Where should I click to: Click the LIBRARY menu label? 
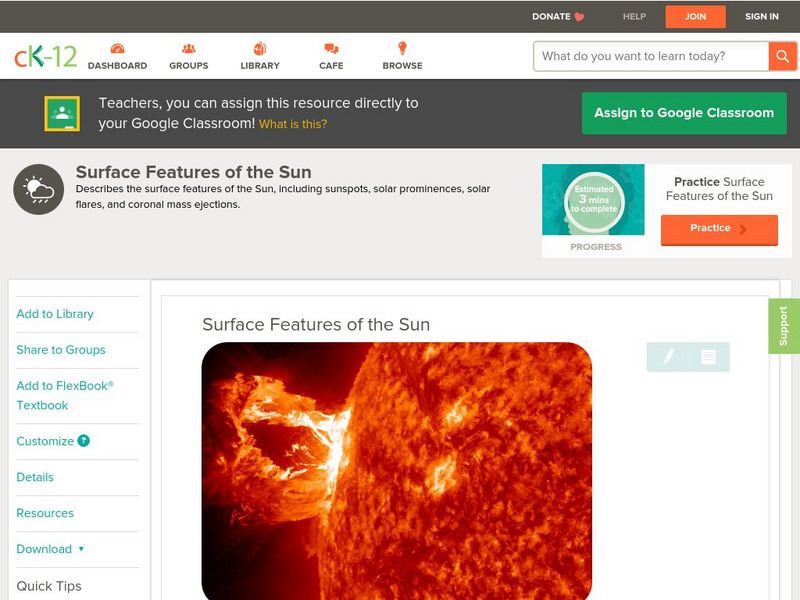pyautogui.click(x=260, y=66)
